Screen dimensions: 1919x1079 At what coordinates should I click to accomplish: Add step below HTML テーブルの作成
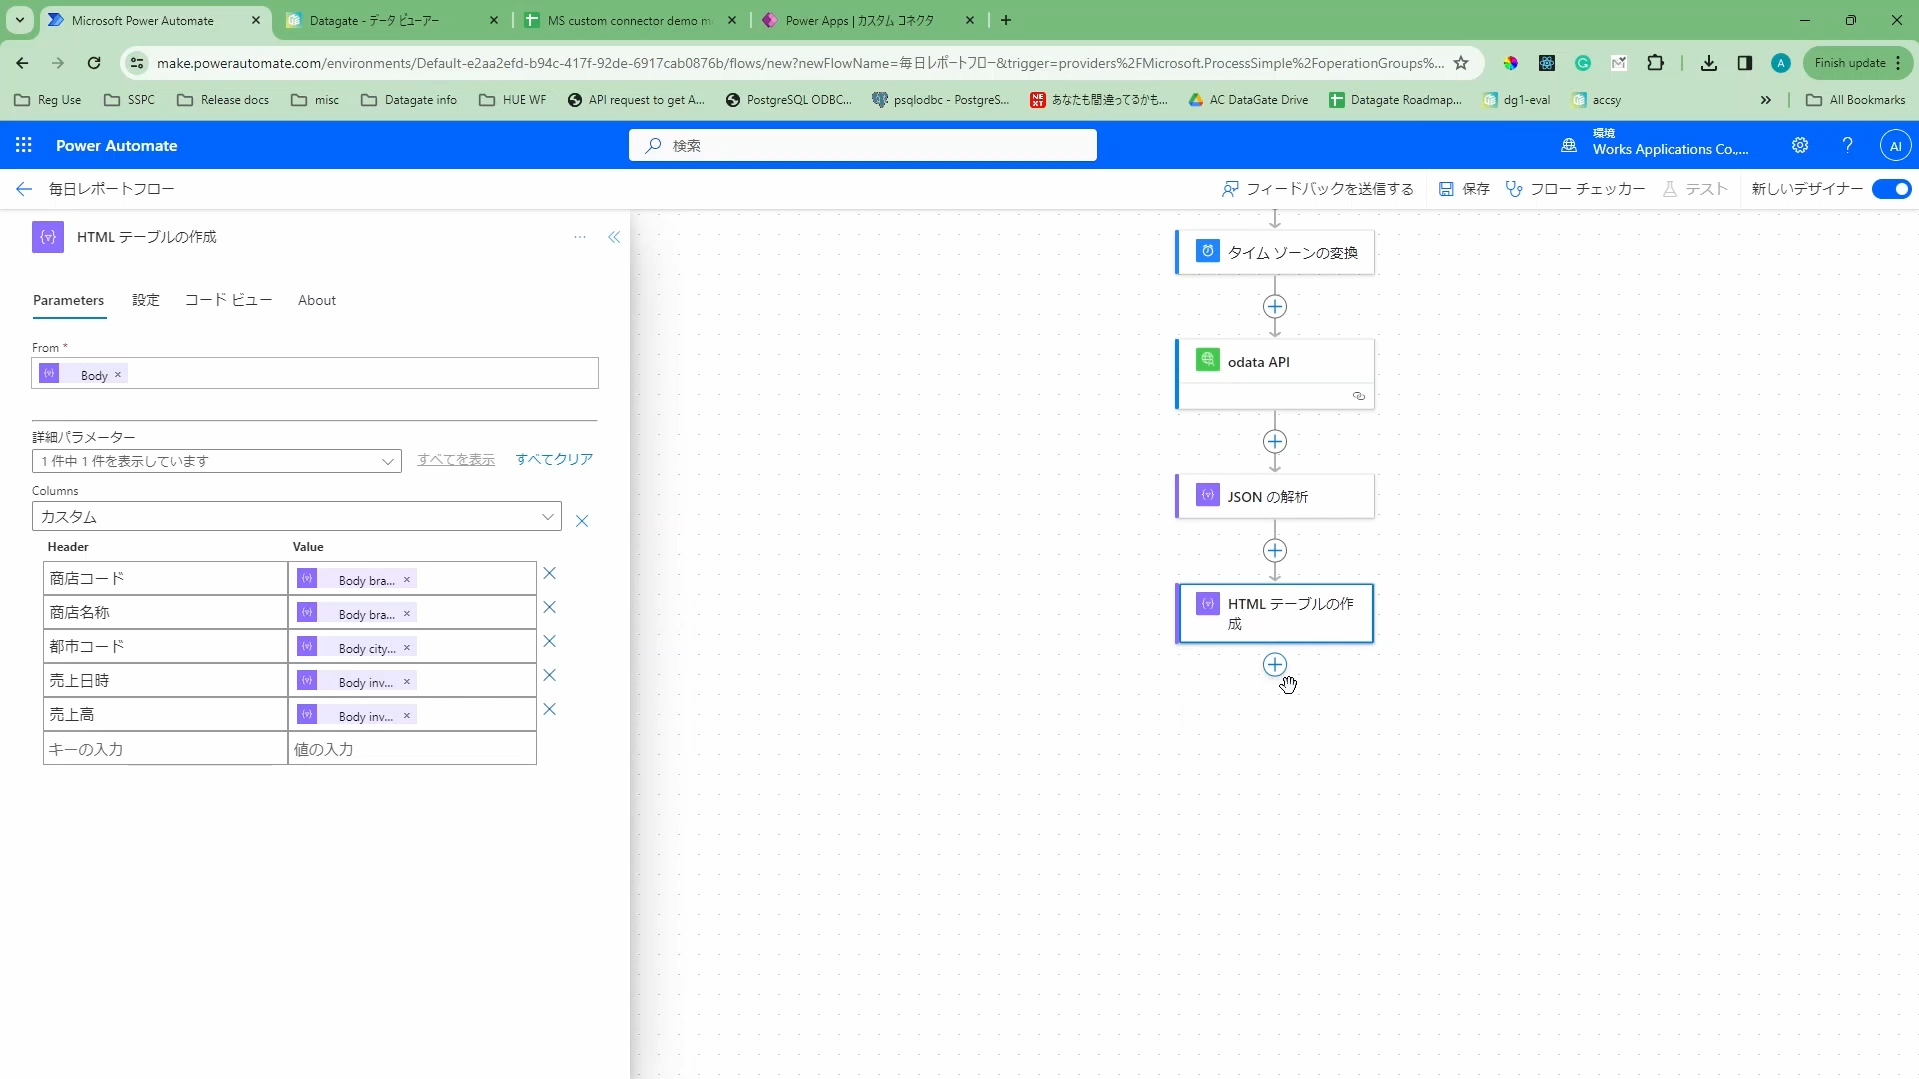pyautogui.click(x=1275, y=665)
